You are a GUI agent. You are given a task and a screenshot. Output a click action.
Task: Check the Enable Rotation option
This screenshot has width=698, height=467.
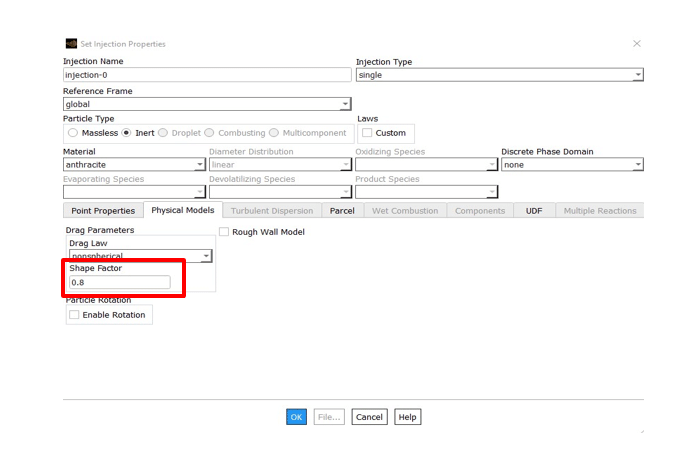click(x=74, y=315)
